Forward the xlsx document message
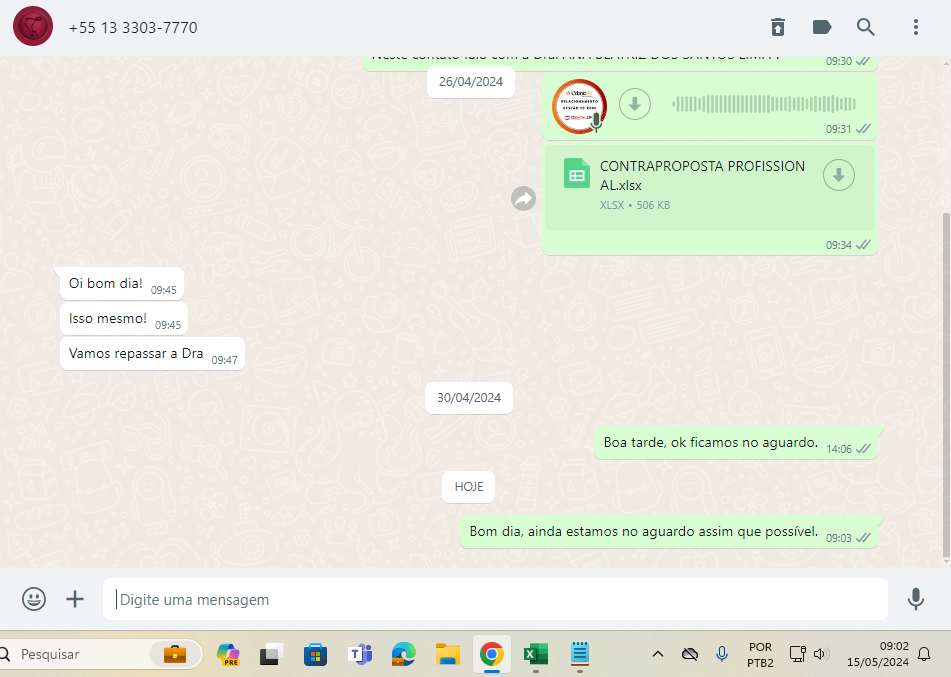The height and width of the screenshot is (677, 951). tap(523, 198)
